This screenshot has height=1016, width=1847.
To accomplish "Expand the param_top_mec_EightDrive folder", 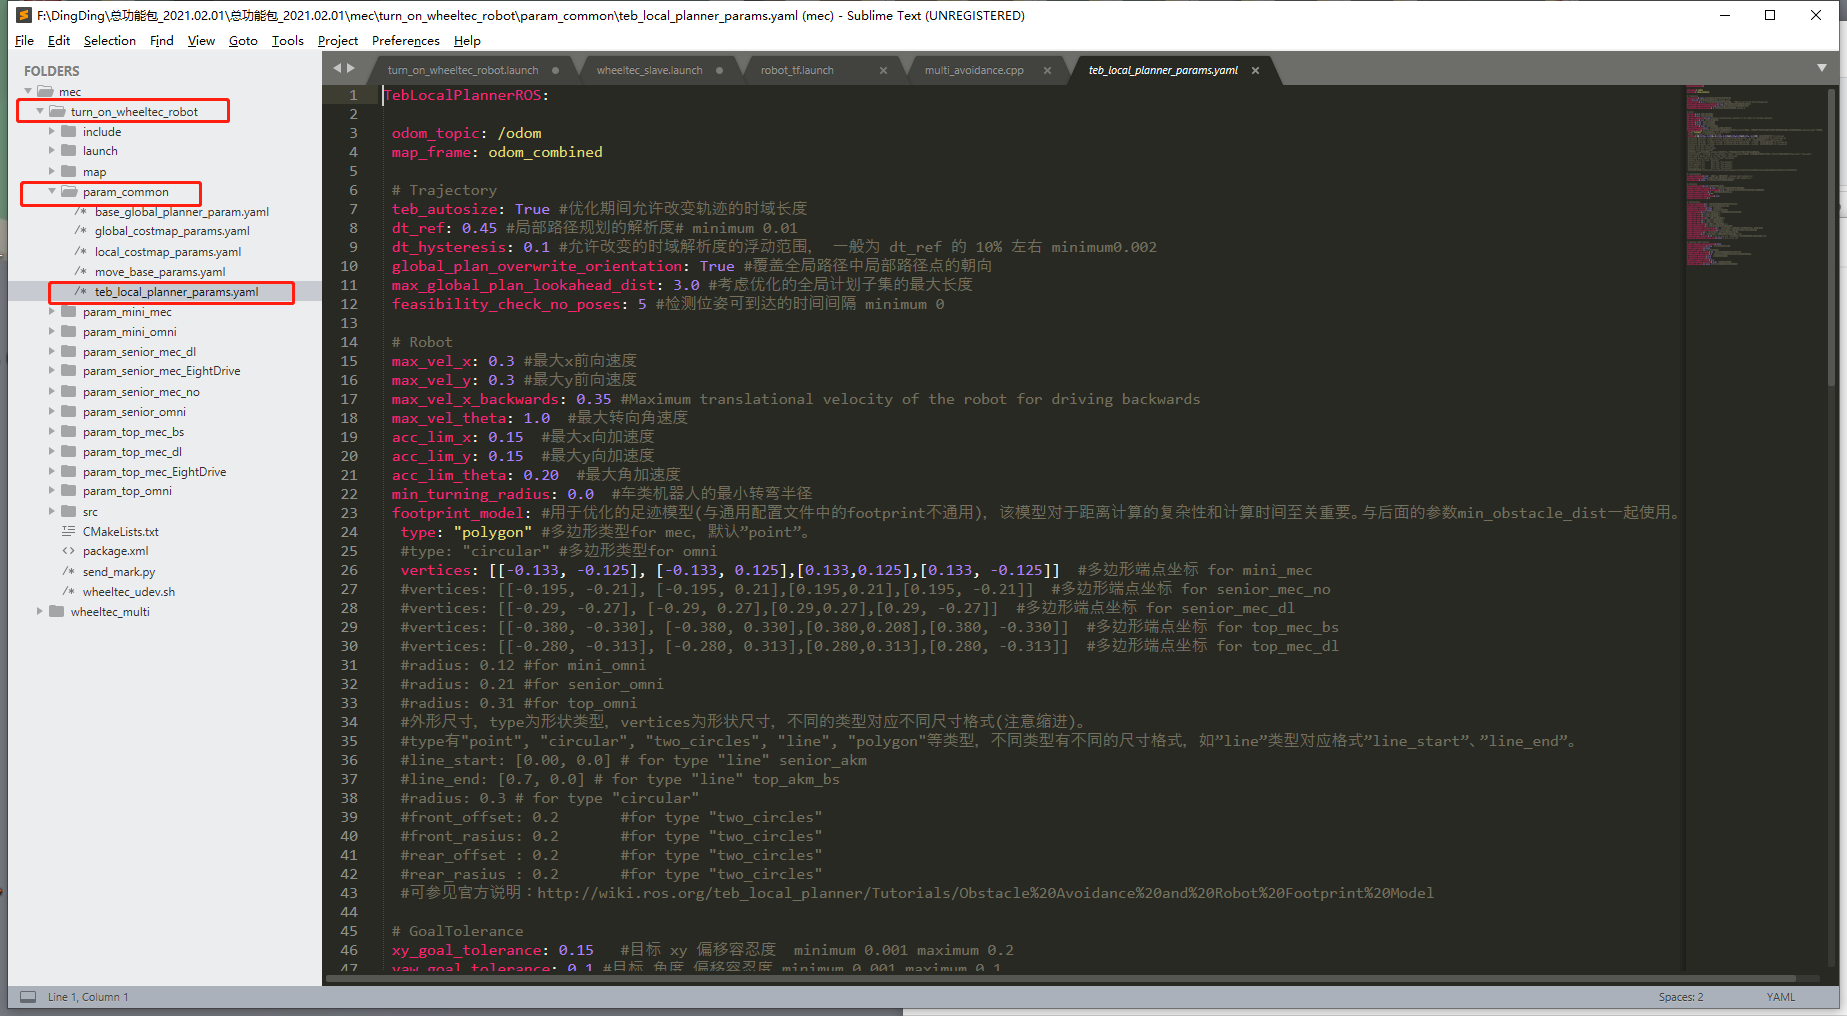I will [52, 471].
